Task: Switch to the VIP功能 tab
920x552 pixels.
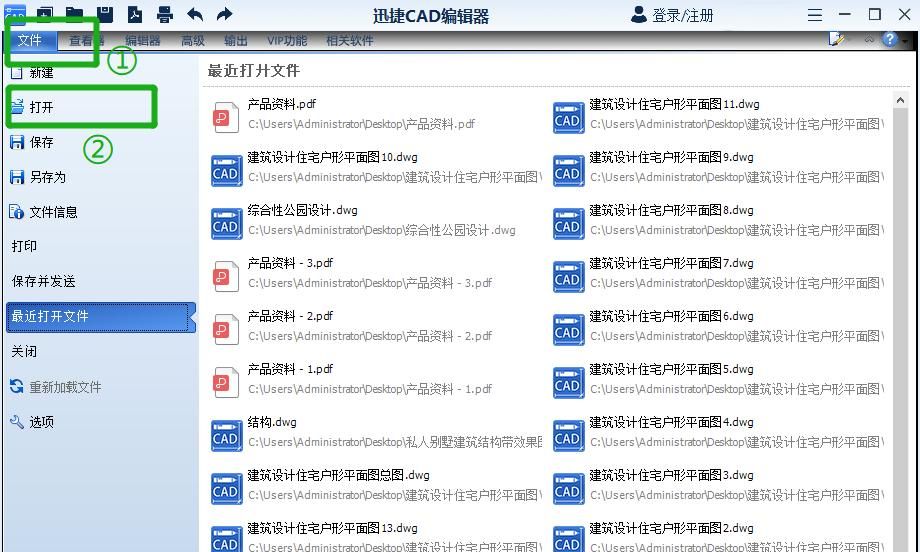Action: coord(287,40)
